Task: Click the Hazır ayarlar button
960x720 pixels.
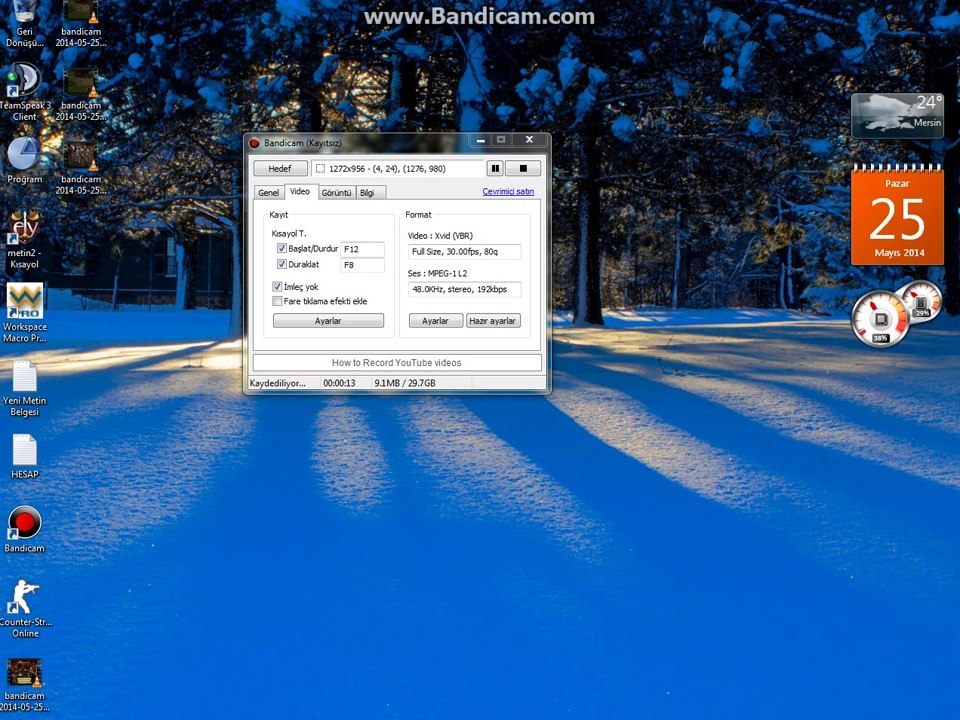Action: [493, 321]
